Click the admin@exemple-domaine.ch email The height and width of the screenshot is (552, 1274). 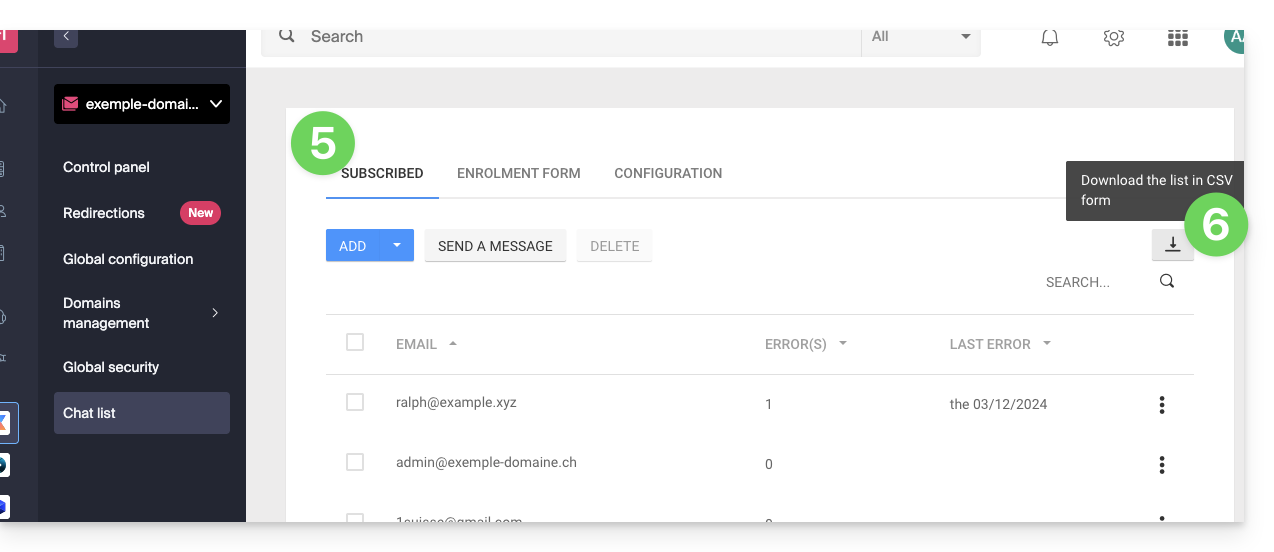pos(486,462)
